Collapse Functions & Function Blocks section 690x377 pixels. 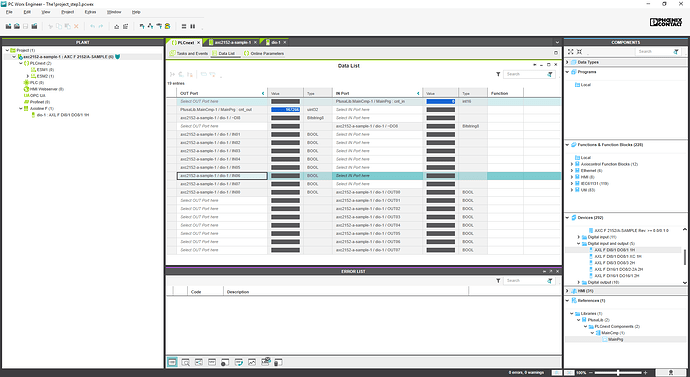pos(567,145)
